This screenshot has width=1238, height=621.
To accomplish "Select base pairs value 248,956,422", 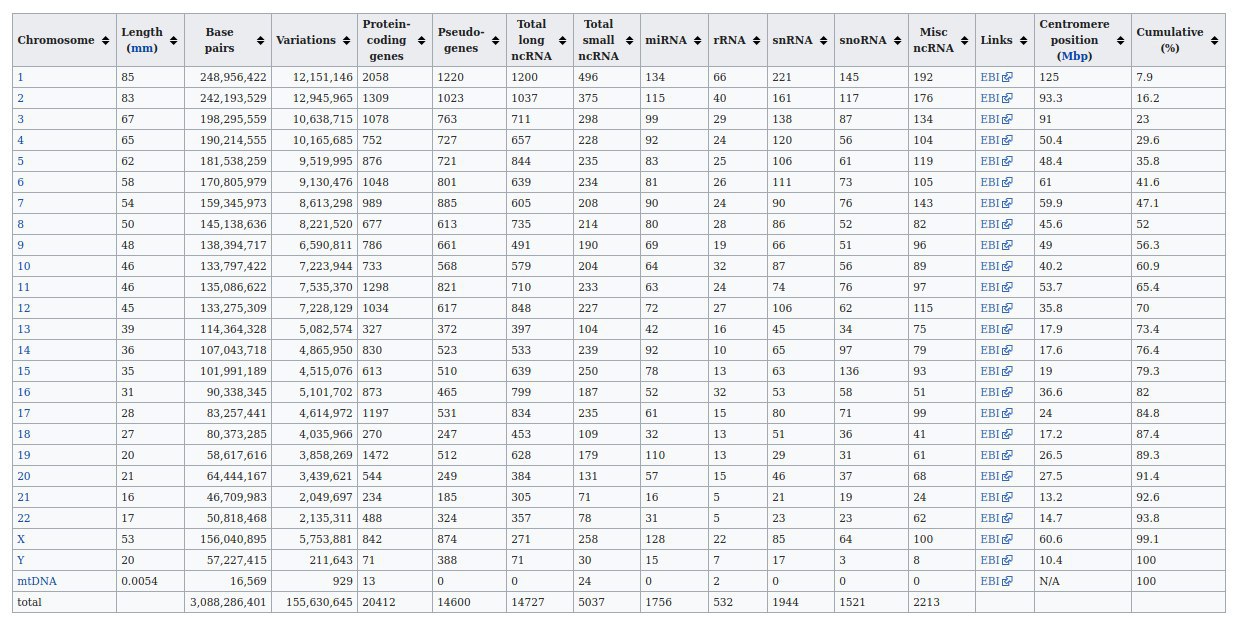I will click(231, 77).
